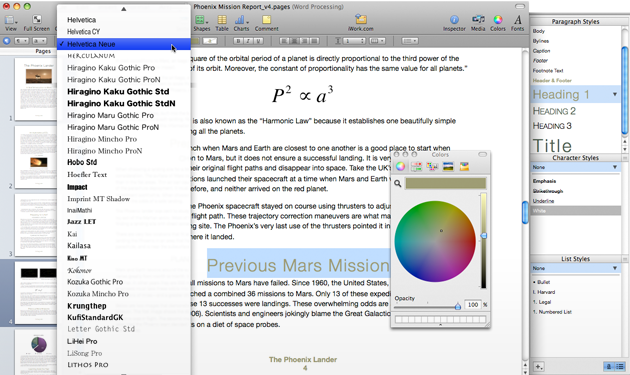Click the brightness slider handle
The width and height of the screenshot is (630, 375).
(484, 236)
